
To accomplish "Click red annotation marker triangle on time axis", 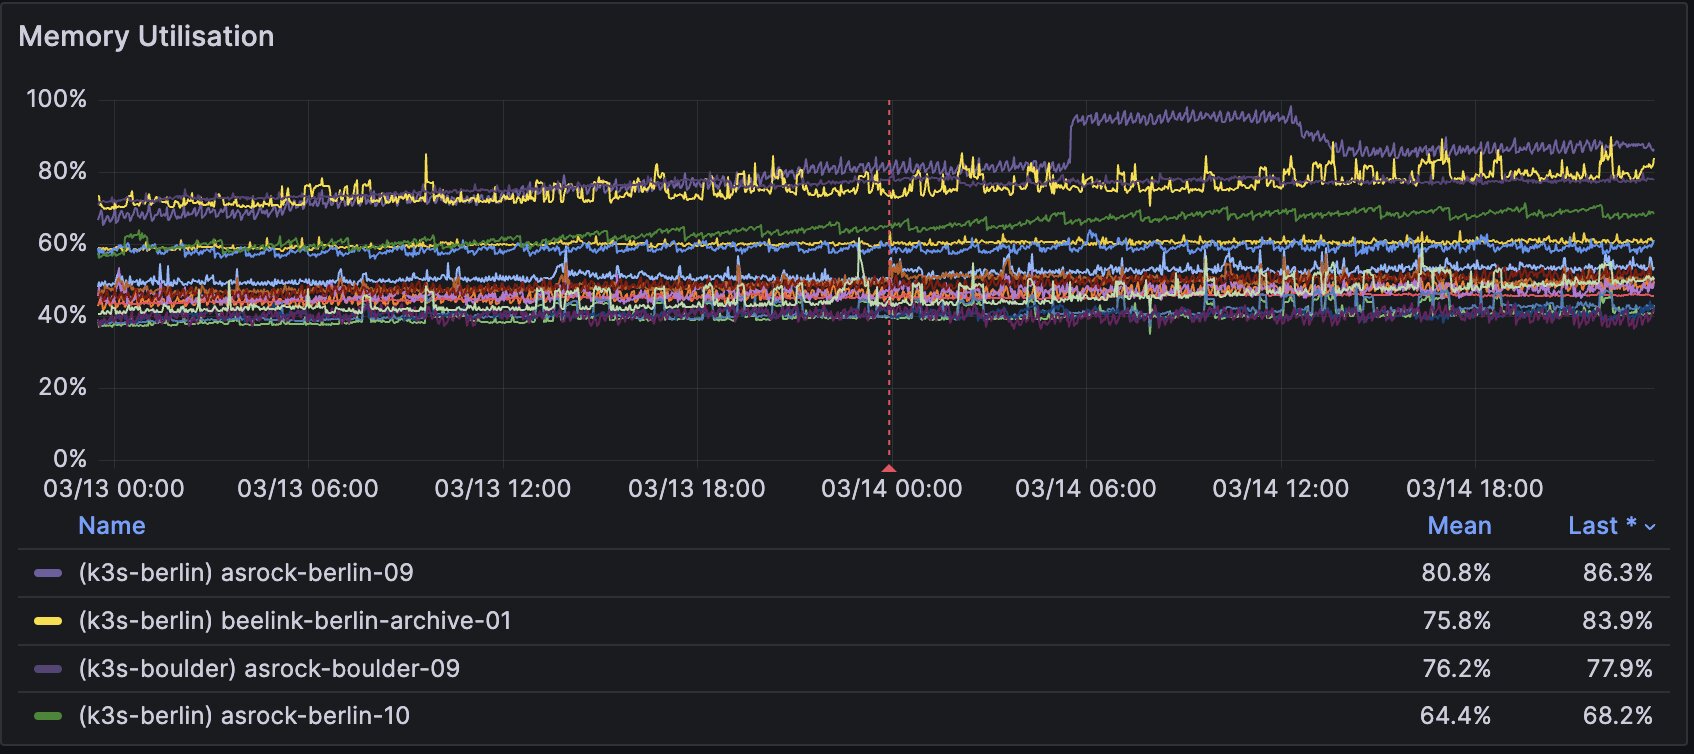I will click(x=889, y=468).
